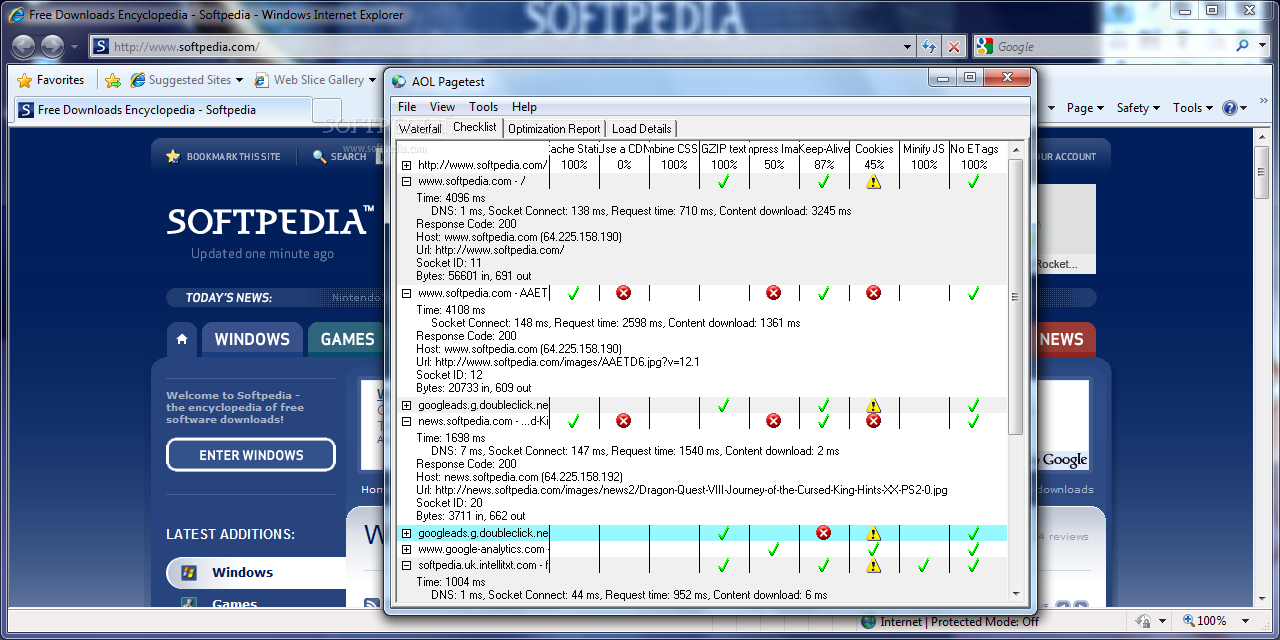Click the Google search input field
The image size is (1280, 640).
[1113, 46]
